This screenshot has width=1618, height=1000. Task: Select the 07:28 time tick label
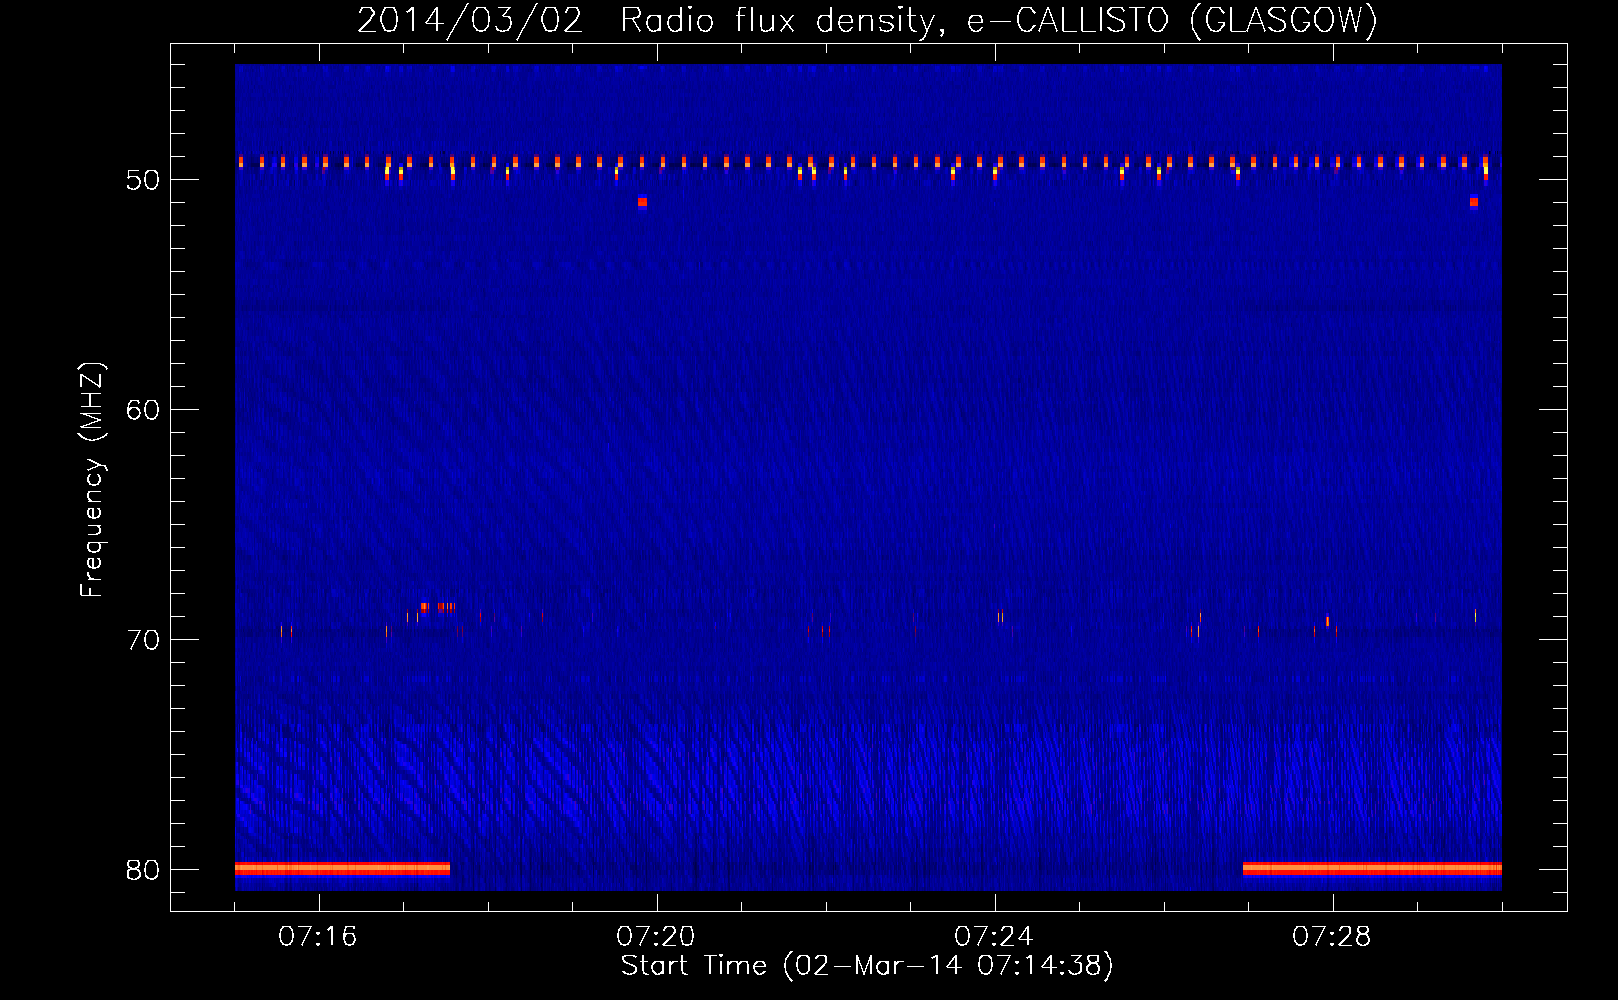coord(1332,937)
